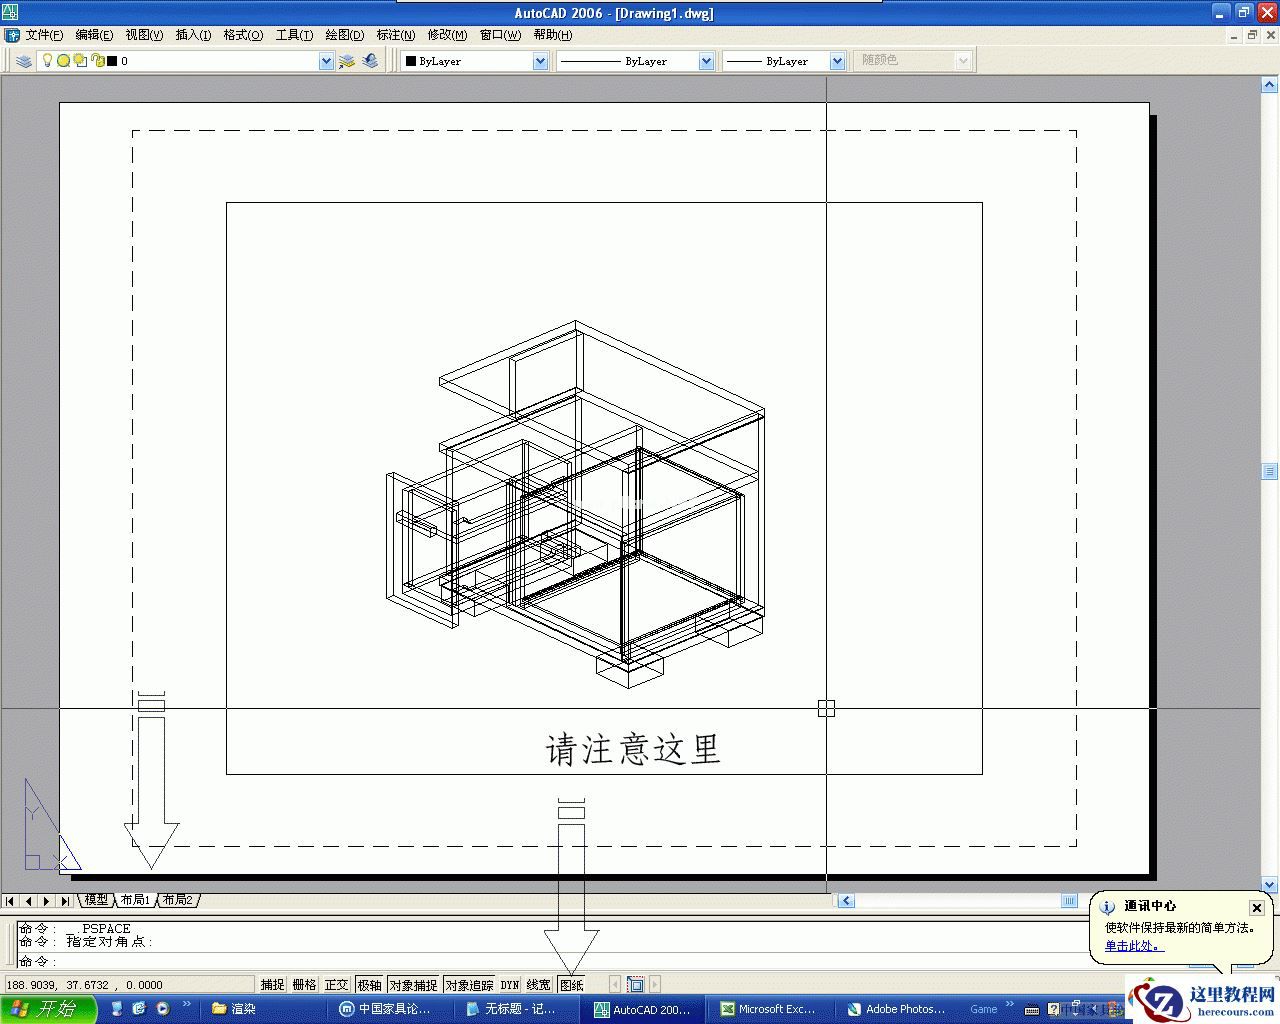This screenshot has height=1024, width=1280.
Task: Toggle 对象追踪 object tracking in status bar
Action: point(469,985)
